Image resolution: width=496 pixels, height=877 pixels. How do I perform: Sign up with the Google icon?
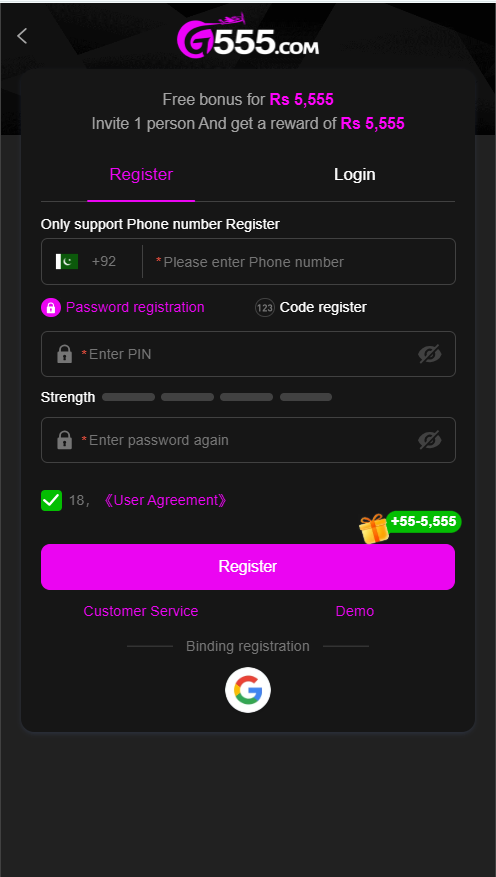coord(248,690)
